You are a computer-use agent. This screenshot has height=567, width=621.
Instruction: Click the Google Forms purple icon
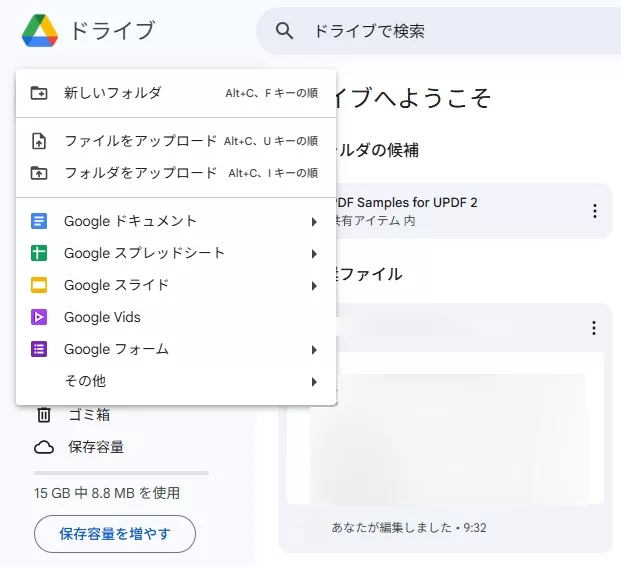(x=39, y=349)
